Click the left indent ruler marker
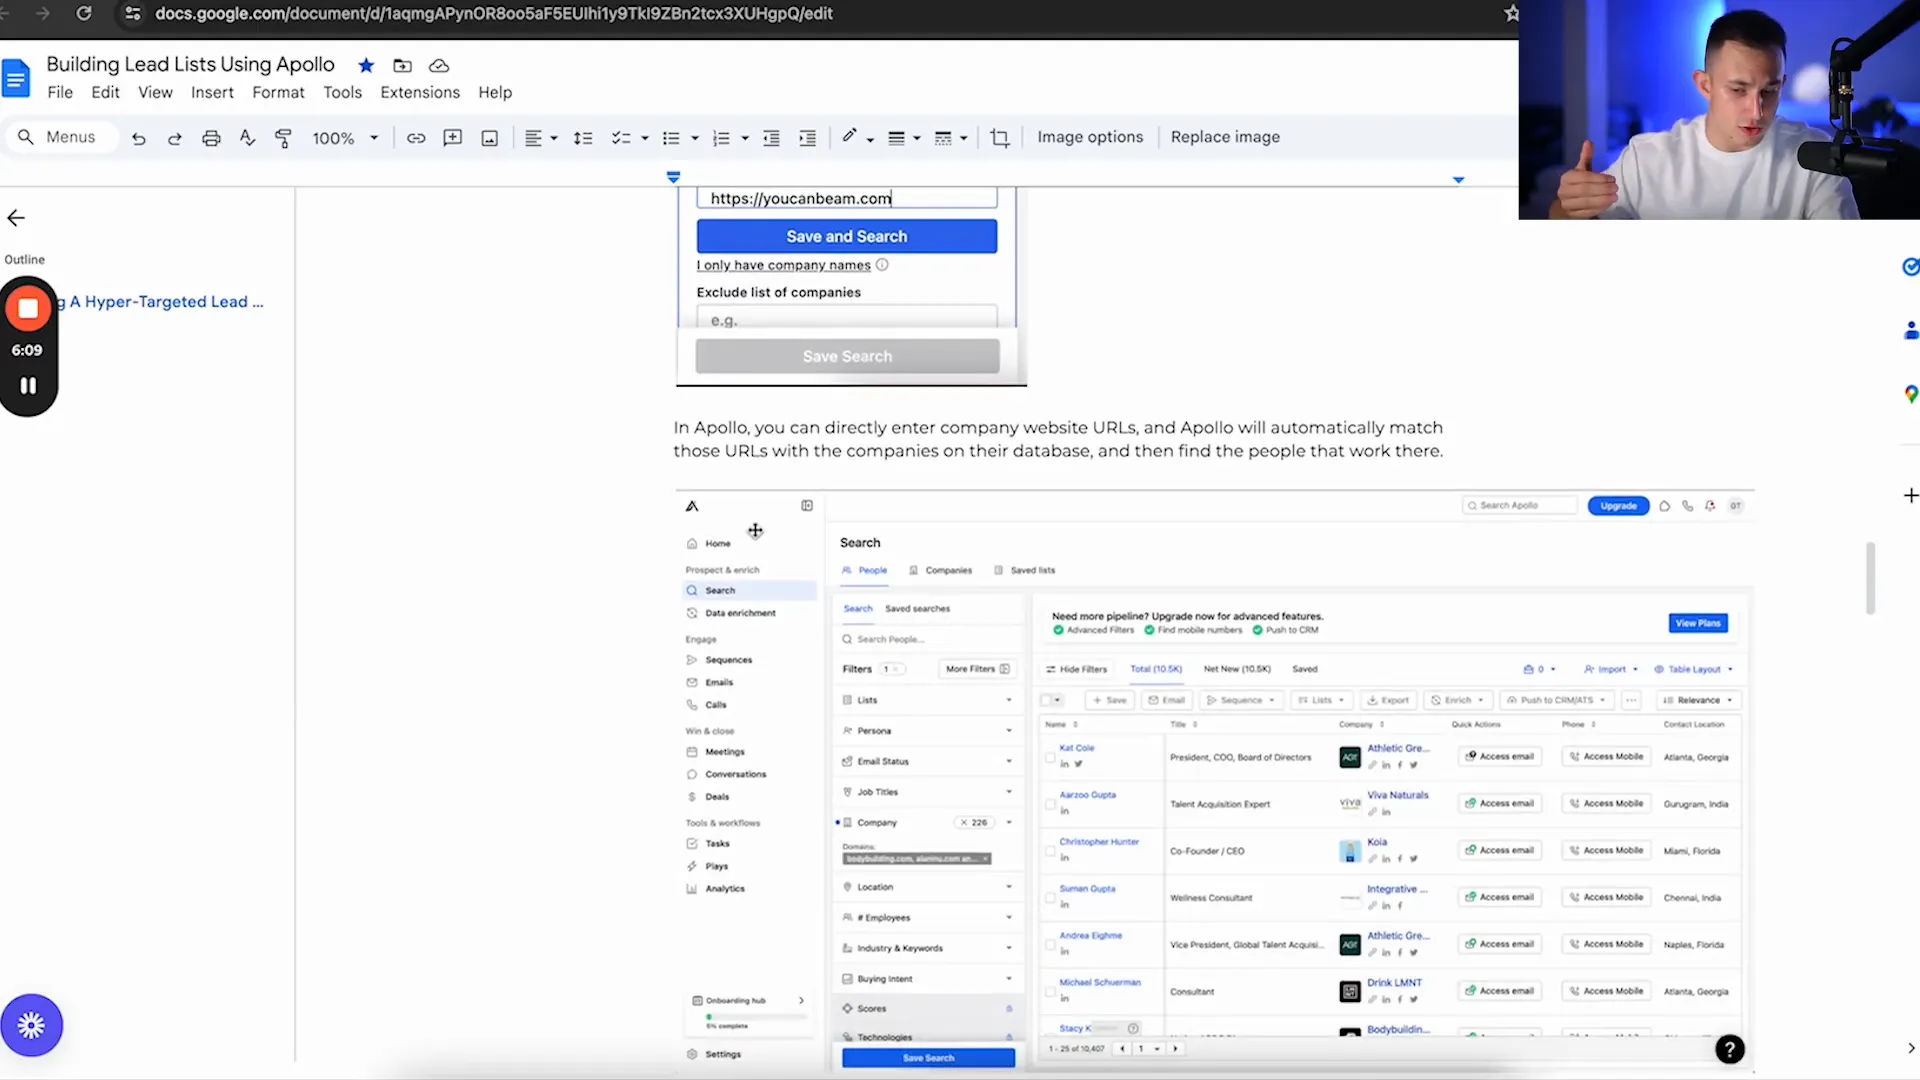The width and height of the screenshot is (1920, 1080). (x=673, y=178)
